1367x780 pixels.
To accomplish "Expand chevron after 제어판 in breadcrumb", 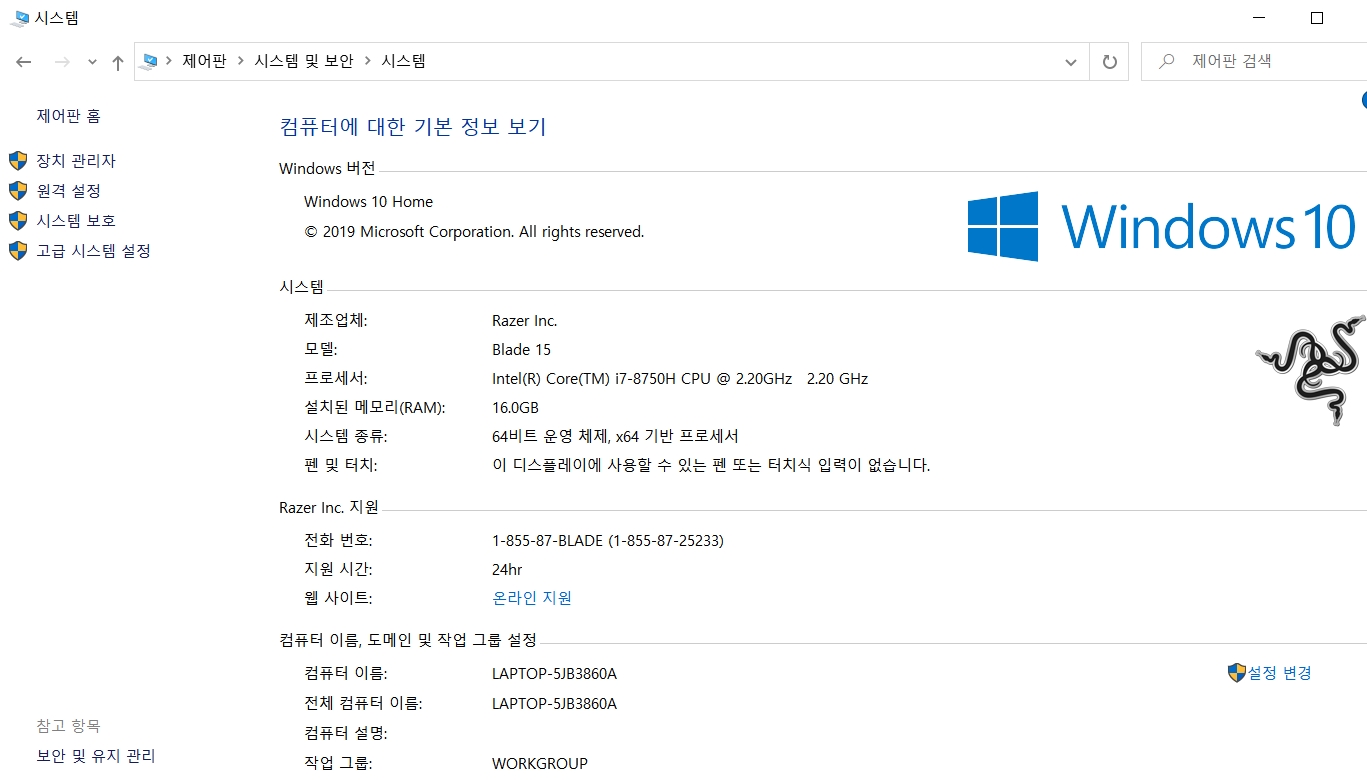I will click(240, 61).
